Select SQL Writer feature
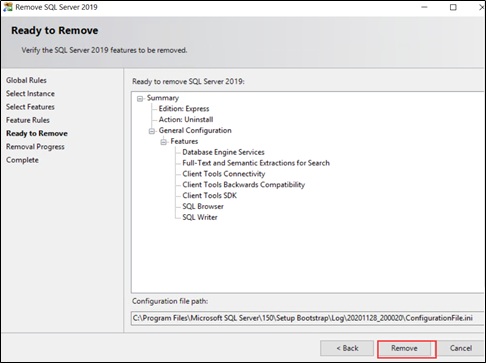This screenshot has height=363, width=486. [x=200, y=217]
